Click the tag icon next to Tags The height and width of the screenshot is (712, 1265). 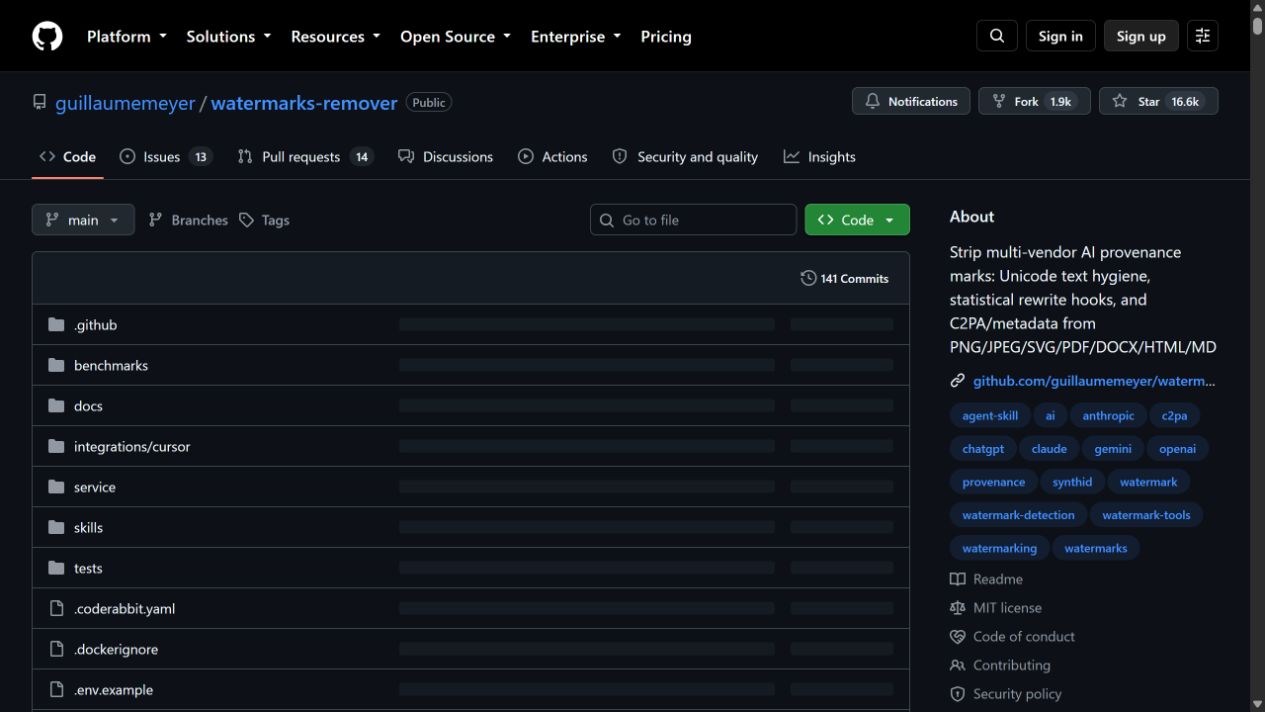[247, 220]
